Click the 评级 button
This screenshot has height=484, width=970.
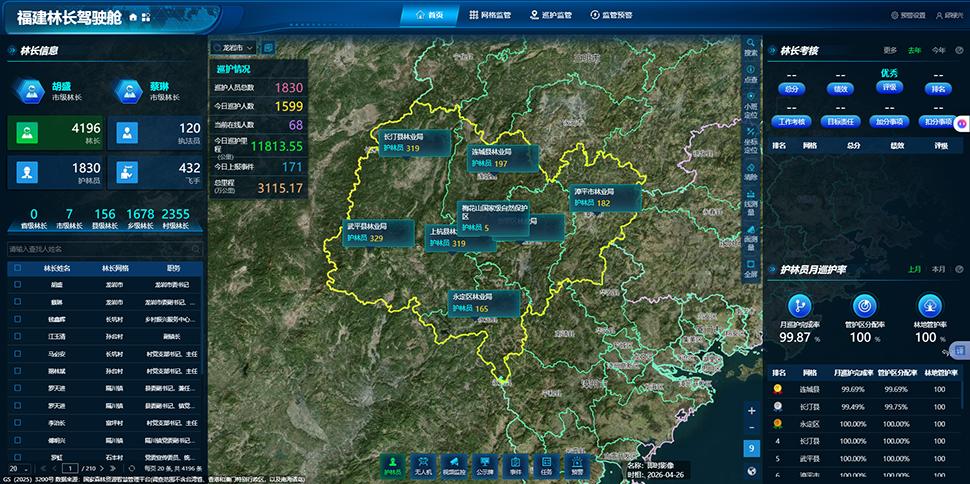tap(889, 87)
